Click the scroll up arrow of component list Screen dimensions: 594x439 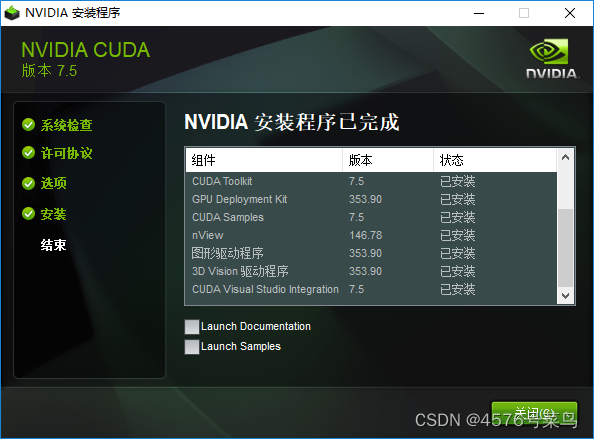click(x=566, y=157)
